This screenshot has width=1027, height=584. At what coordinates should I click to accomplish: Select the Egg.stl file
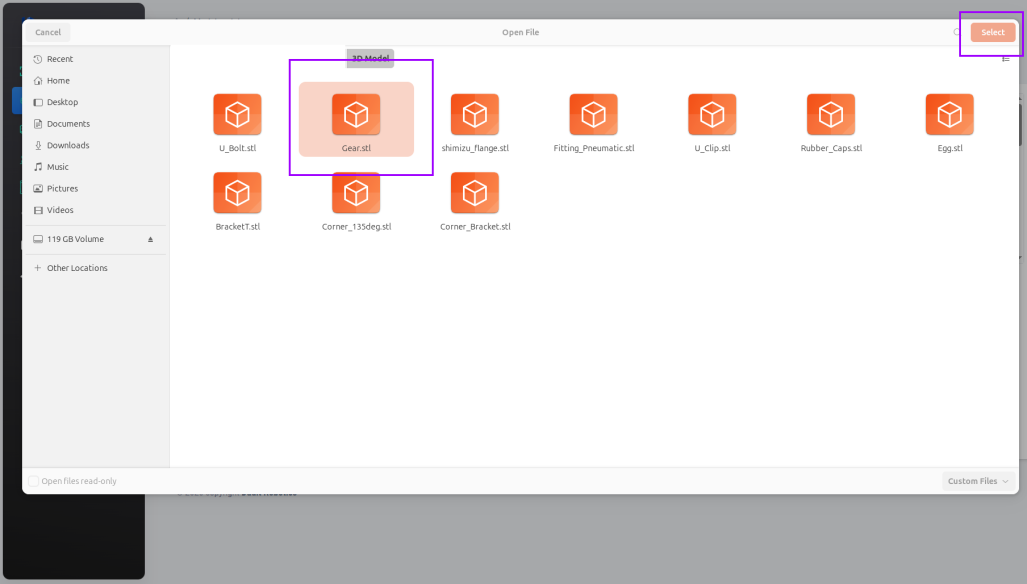click(949, 122)
